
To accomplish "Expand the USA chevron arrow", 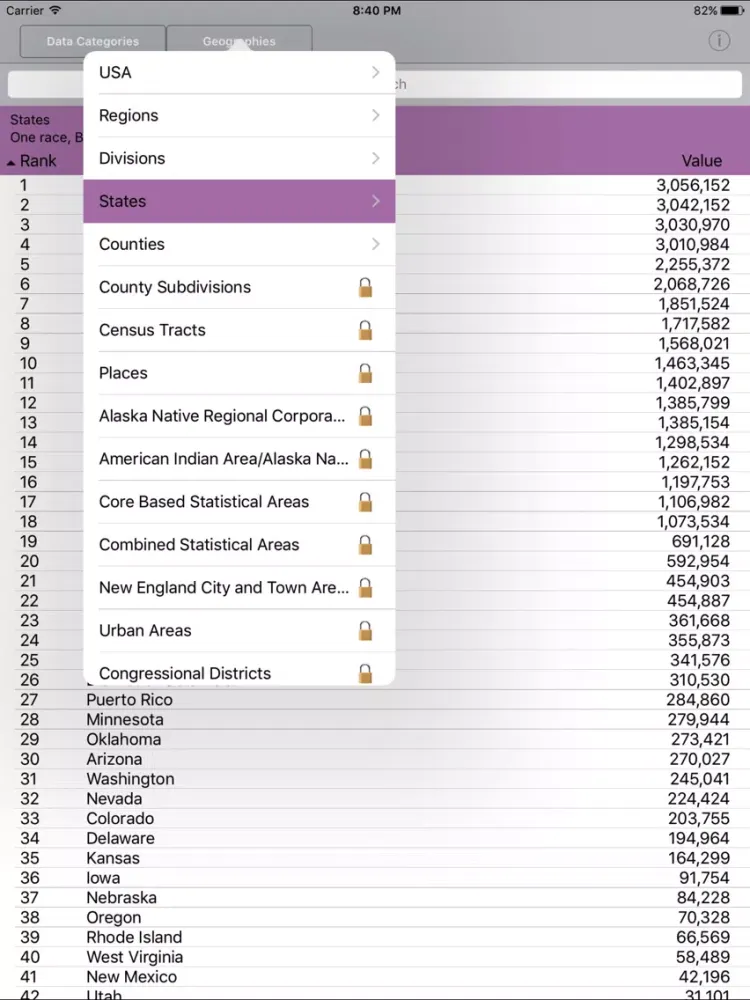I will click(x=375, y=73).
